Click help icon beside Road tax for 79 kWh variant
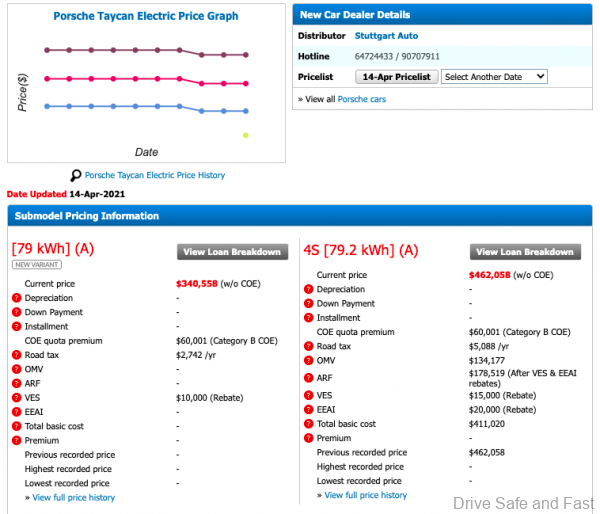 [x=16, y=354]
